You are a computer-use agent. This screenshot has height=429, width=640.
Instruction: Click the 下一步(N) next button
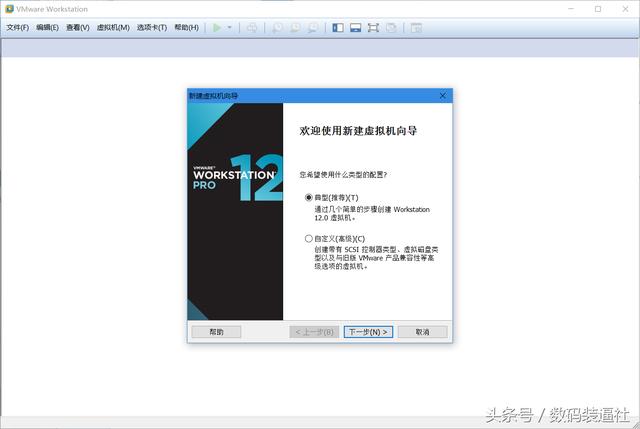[368, 332]
